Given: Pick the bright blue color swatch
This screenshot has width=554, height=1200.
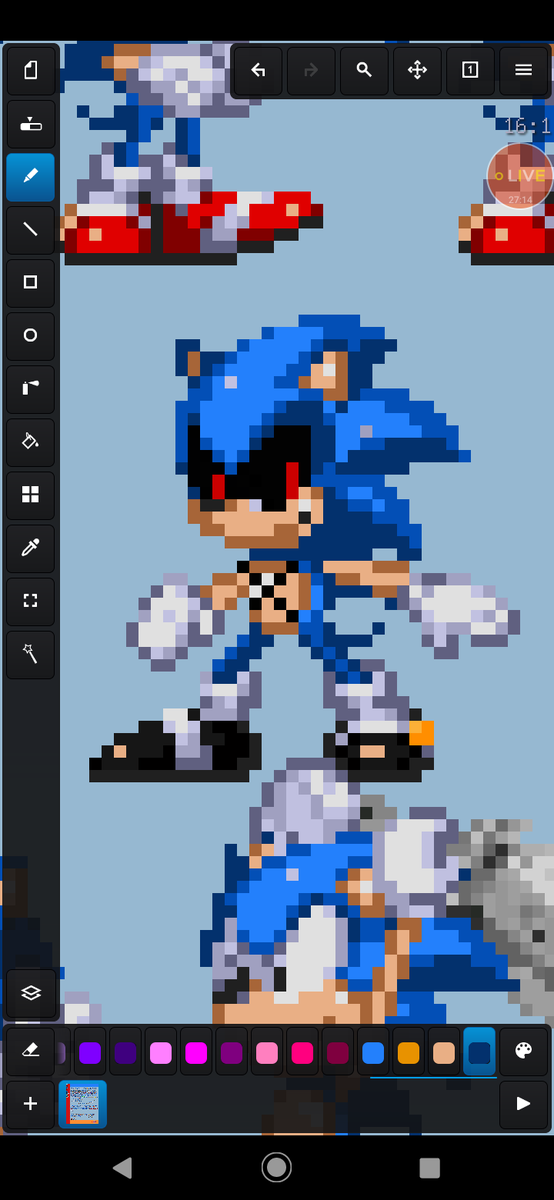Looking at the screenshot, I should click(373, 1052).
